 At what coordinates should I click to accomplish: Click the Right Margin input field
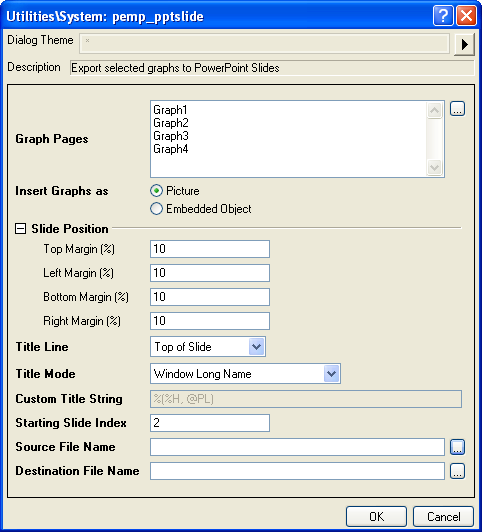(x=210, y=321)
